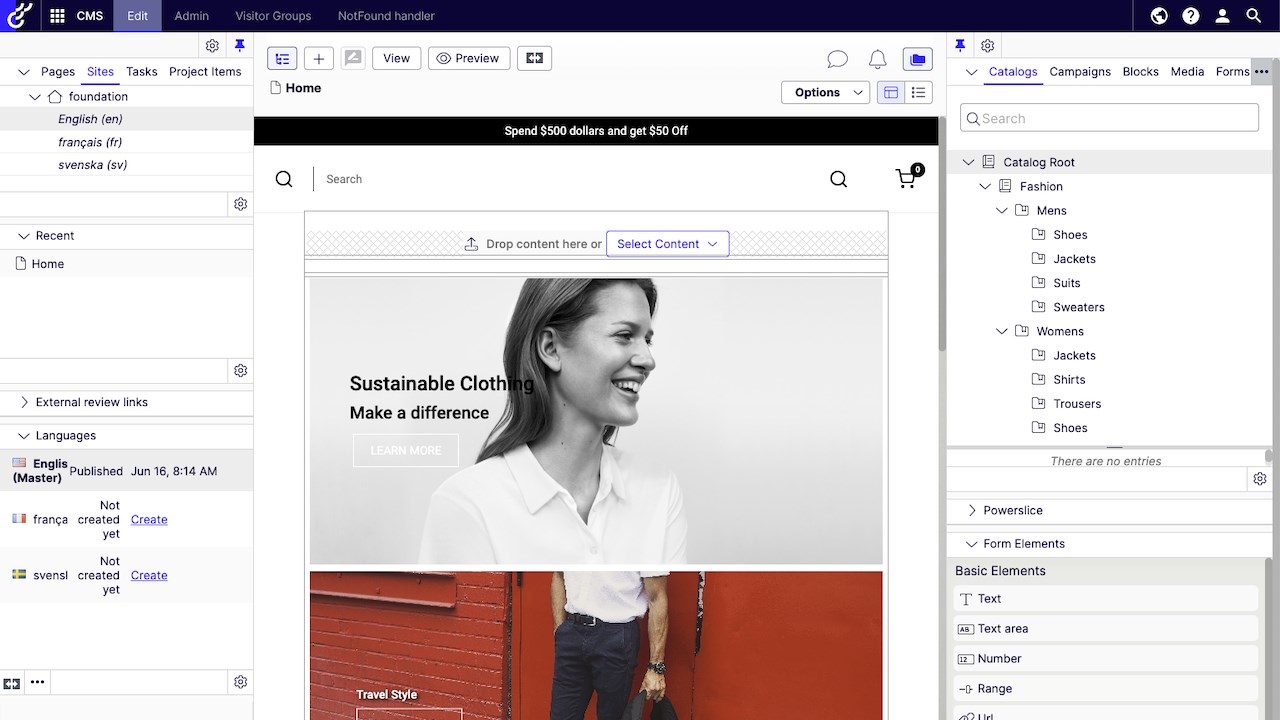
Task: Toggle the navigation pane tree button
Action: [x=282, y=59]
